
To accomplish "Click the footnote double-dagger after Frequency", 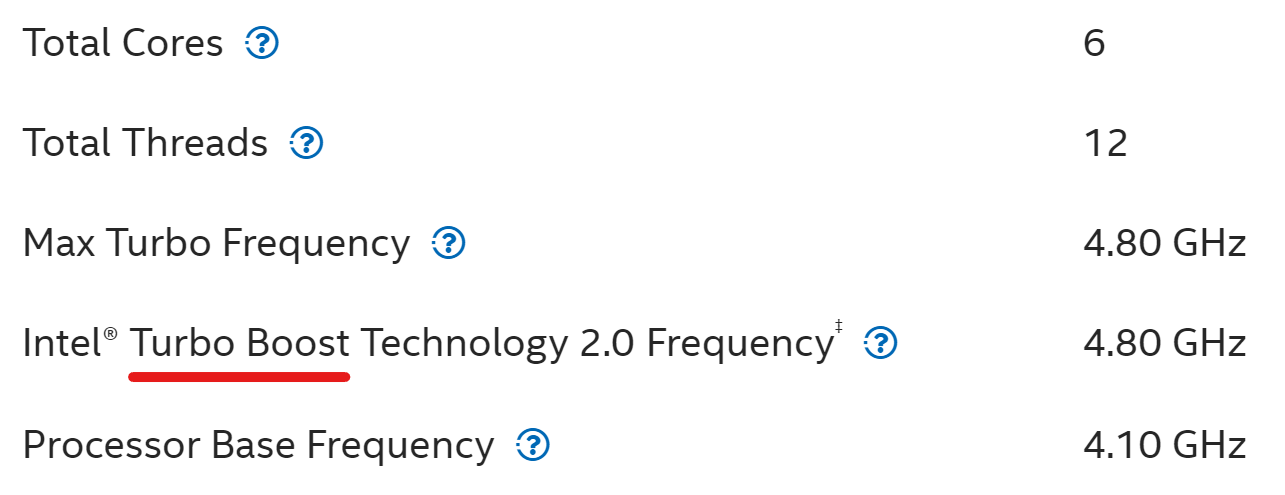I will (x=838, y=326).
